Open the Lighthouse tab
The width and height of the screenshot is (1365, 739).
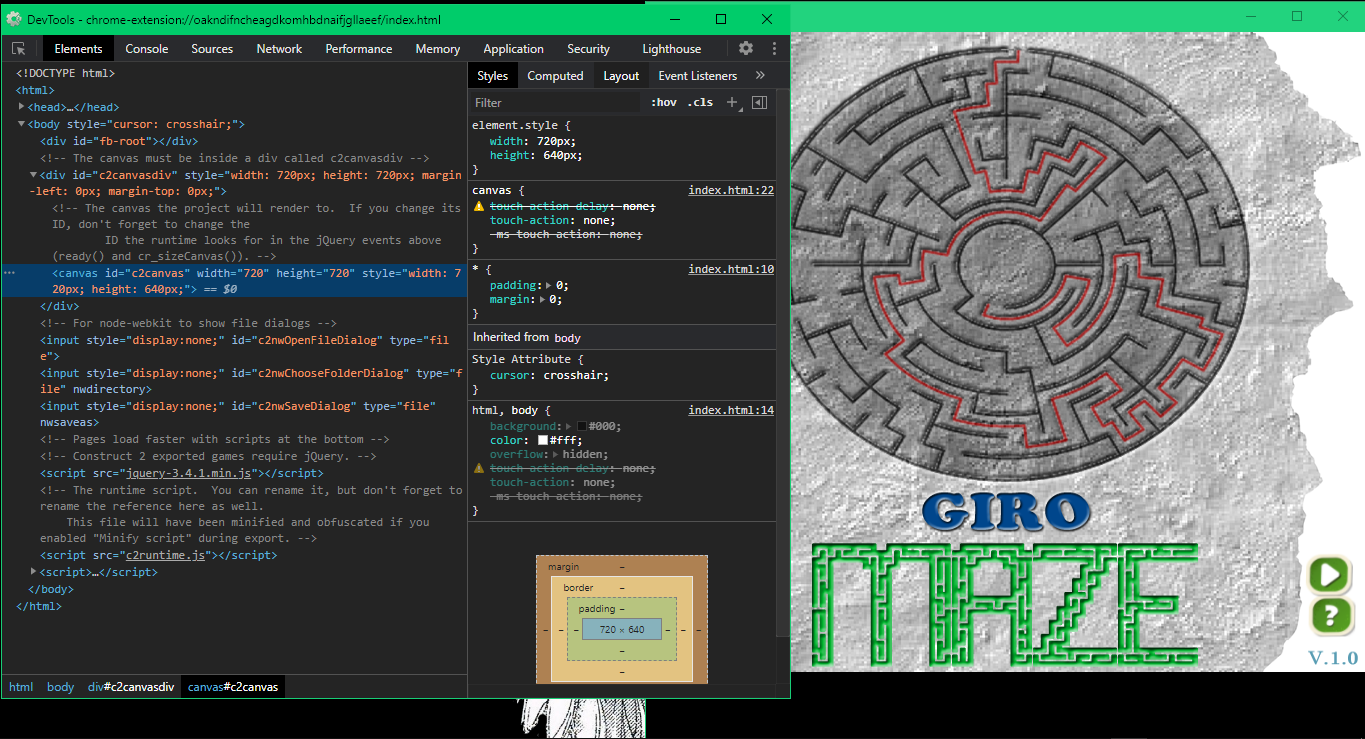(672, 48)
